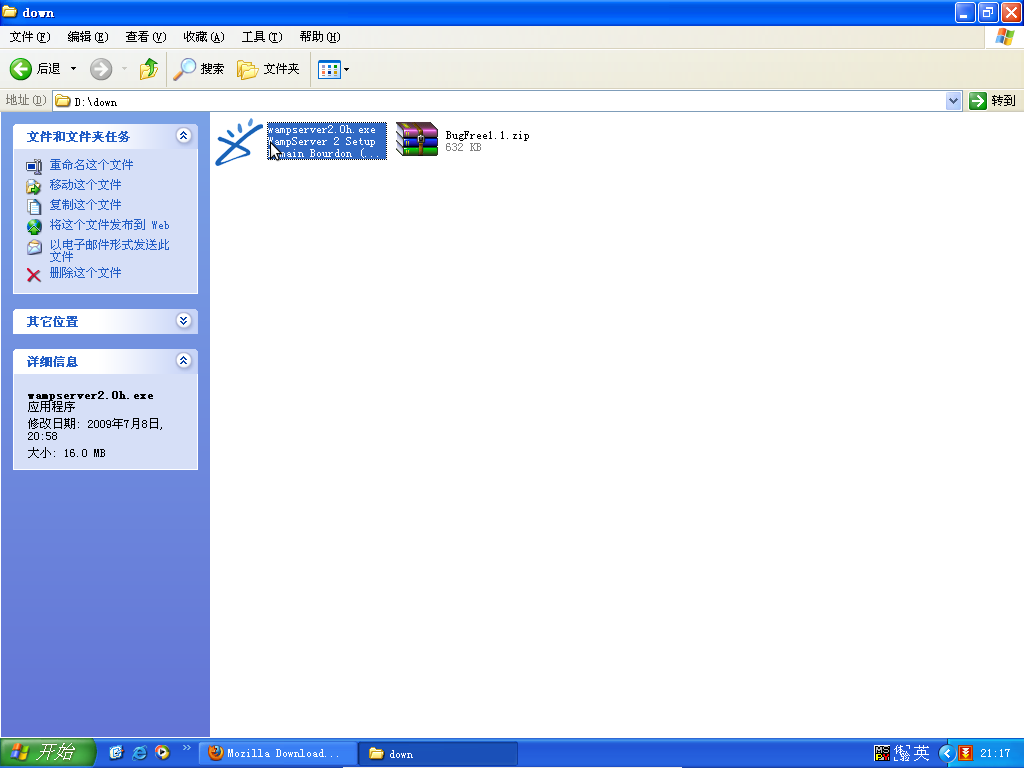Click 重命名这个文件 link

(91, 165)
